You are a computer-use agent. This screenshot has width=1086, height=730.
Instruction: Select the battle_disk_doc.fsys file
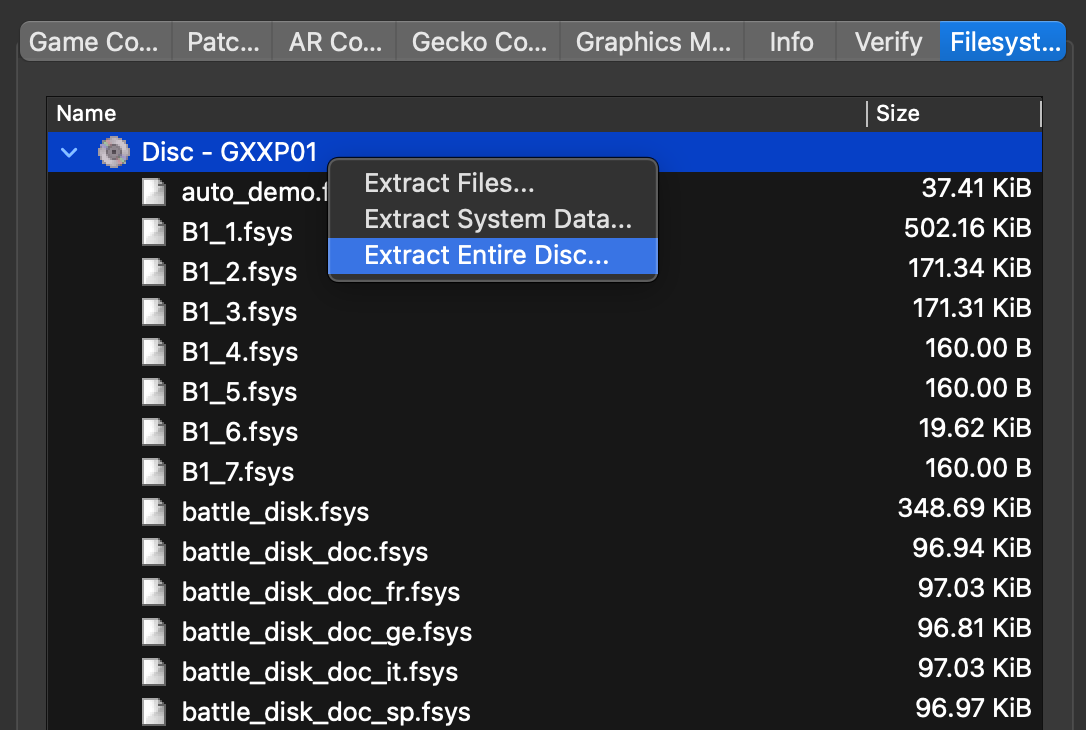(x=305, y=552)
